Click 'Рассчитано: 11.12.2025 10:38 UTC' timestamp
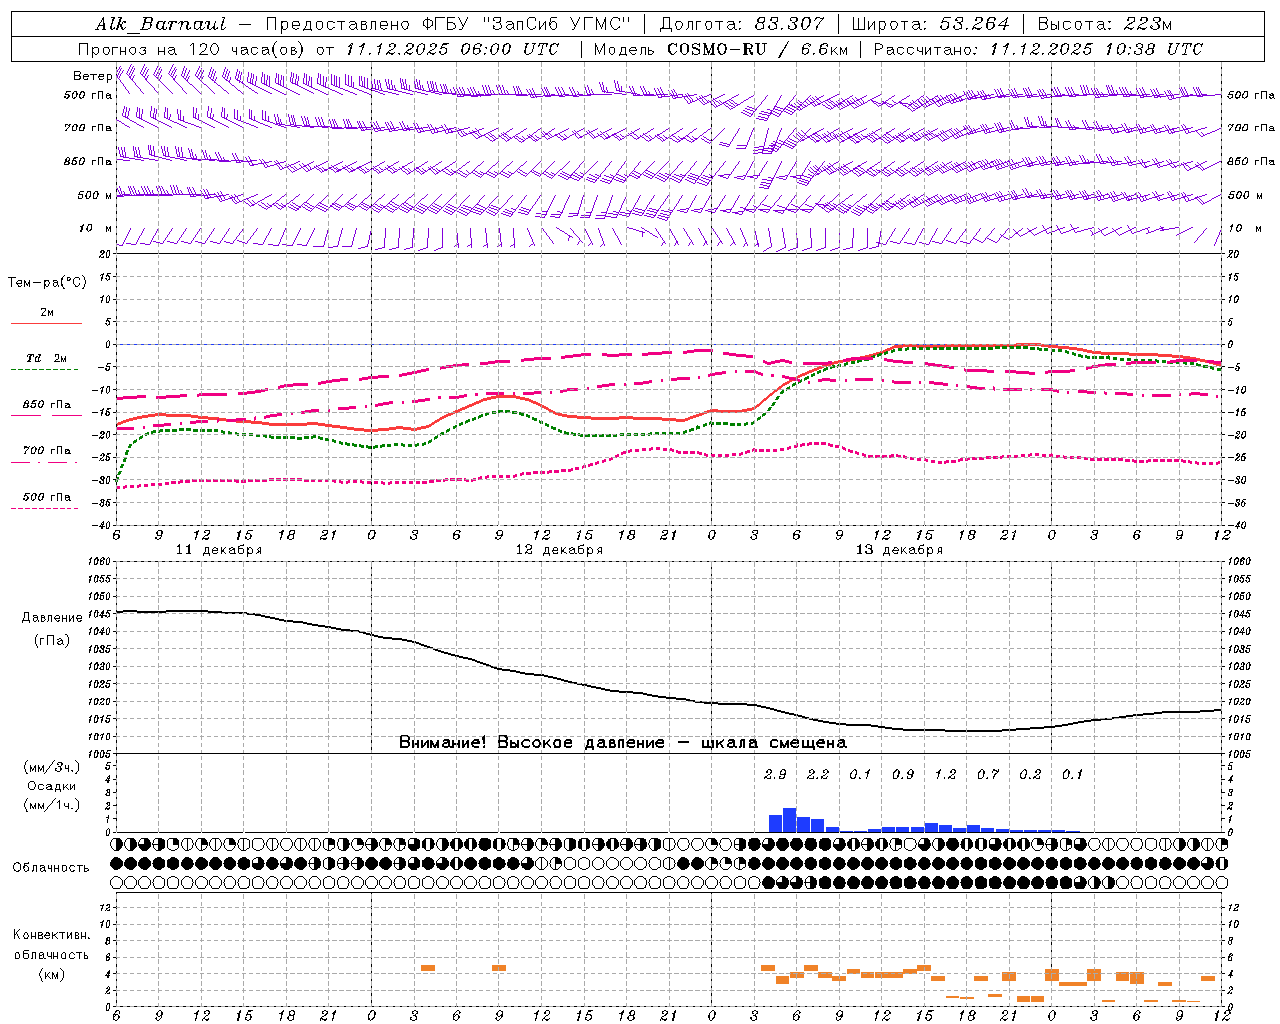 click(x=1038, y=49)
